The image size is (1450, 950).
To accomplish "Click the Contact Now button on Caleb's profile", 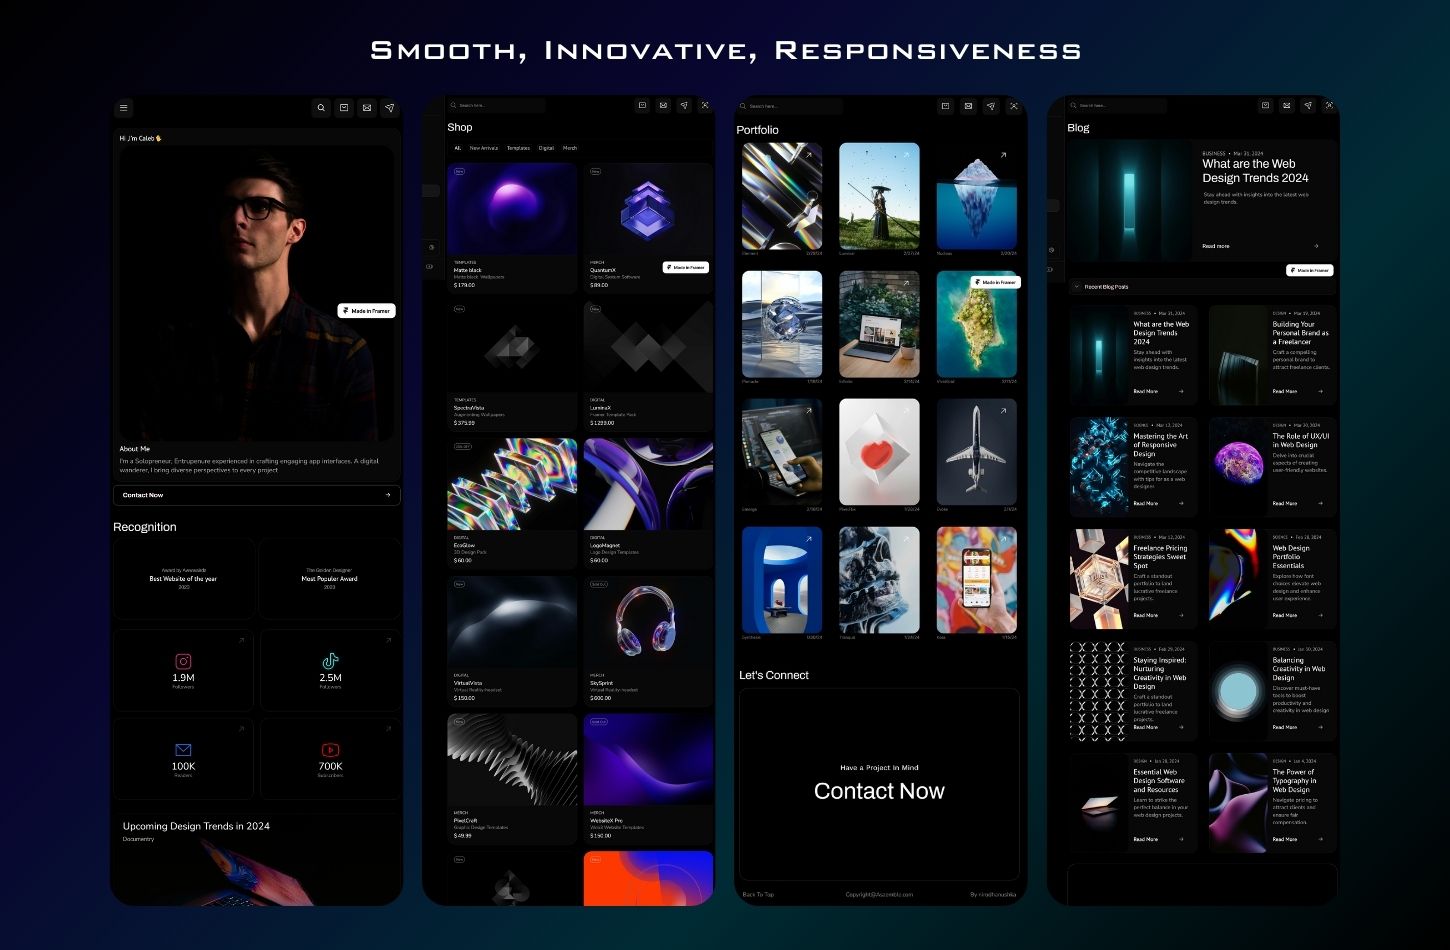I will [256, 495].
